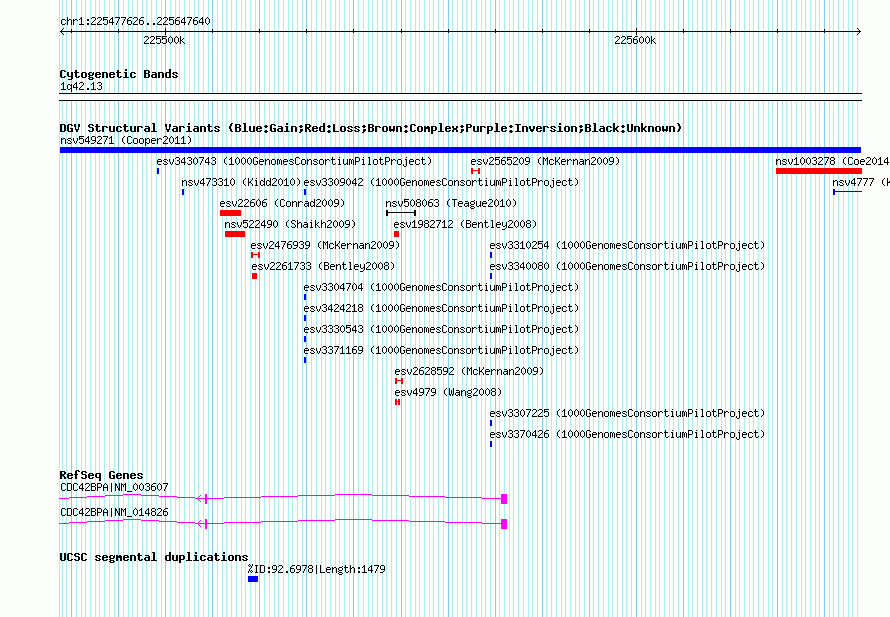This screenshot has height=617, width=890.
Task: Click esv3340080 variant label
Action: point(627,266)
